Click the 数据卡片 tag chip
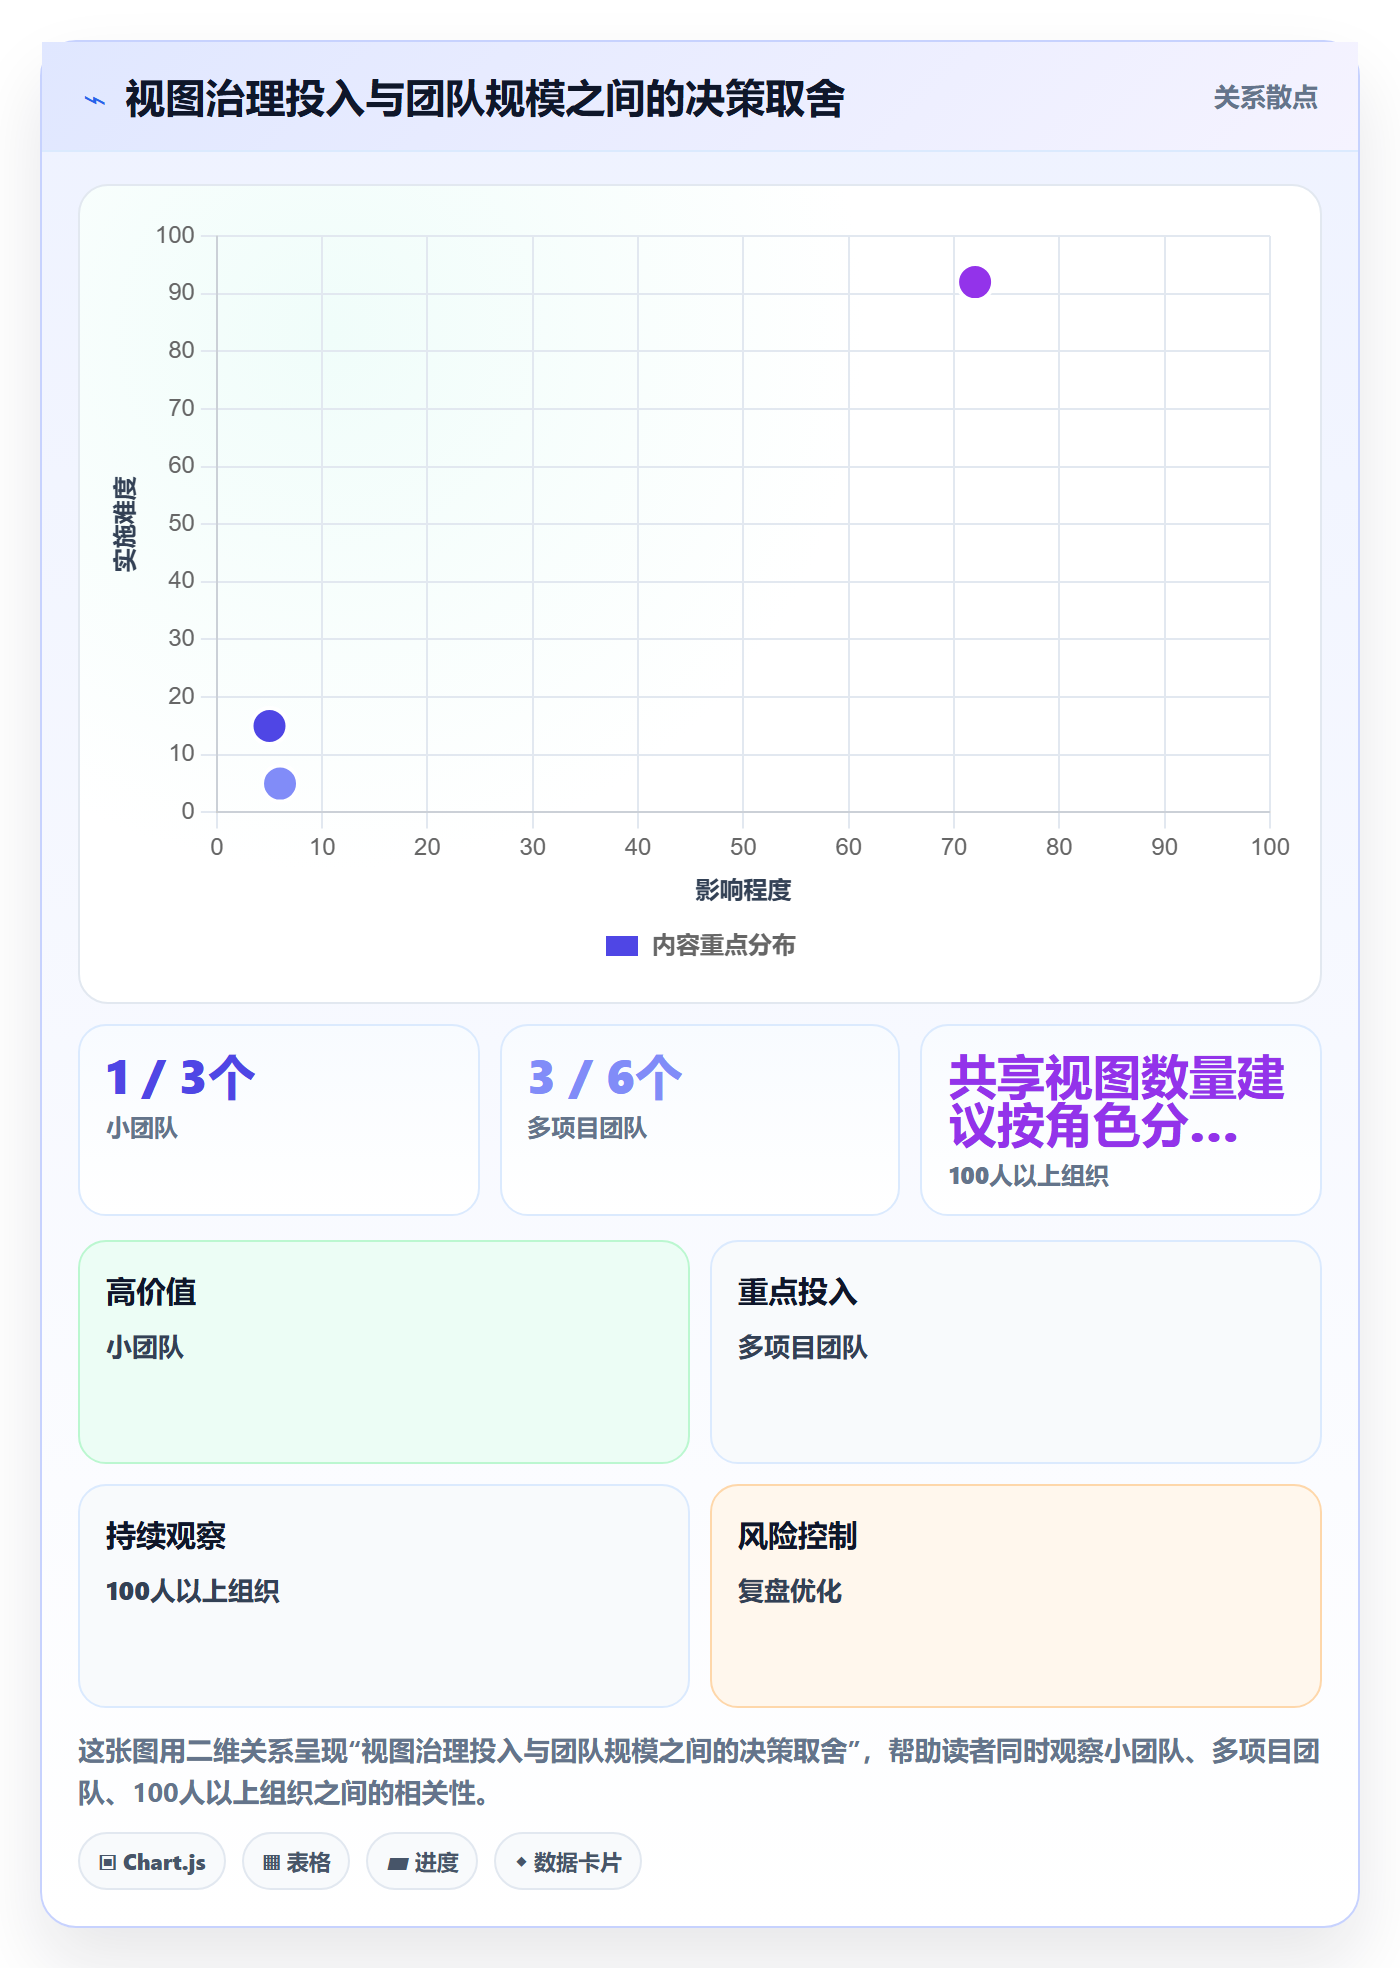Image resolution: width=1400 pixels, height=1968 pixels. coord(568,1862)
